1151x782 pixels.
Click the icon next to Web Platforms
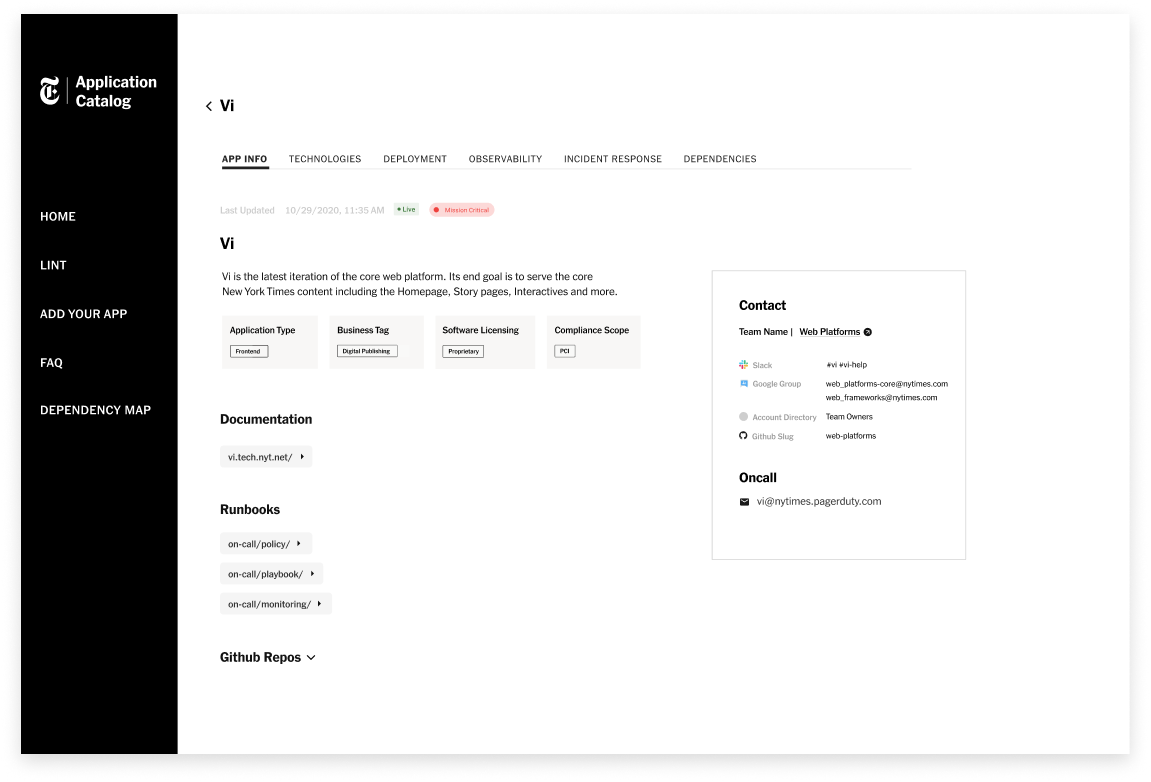coord(868,332)
